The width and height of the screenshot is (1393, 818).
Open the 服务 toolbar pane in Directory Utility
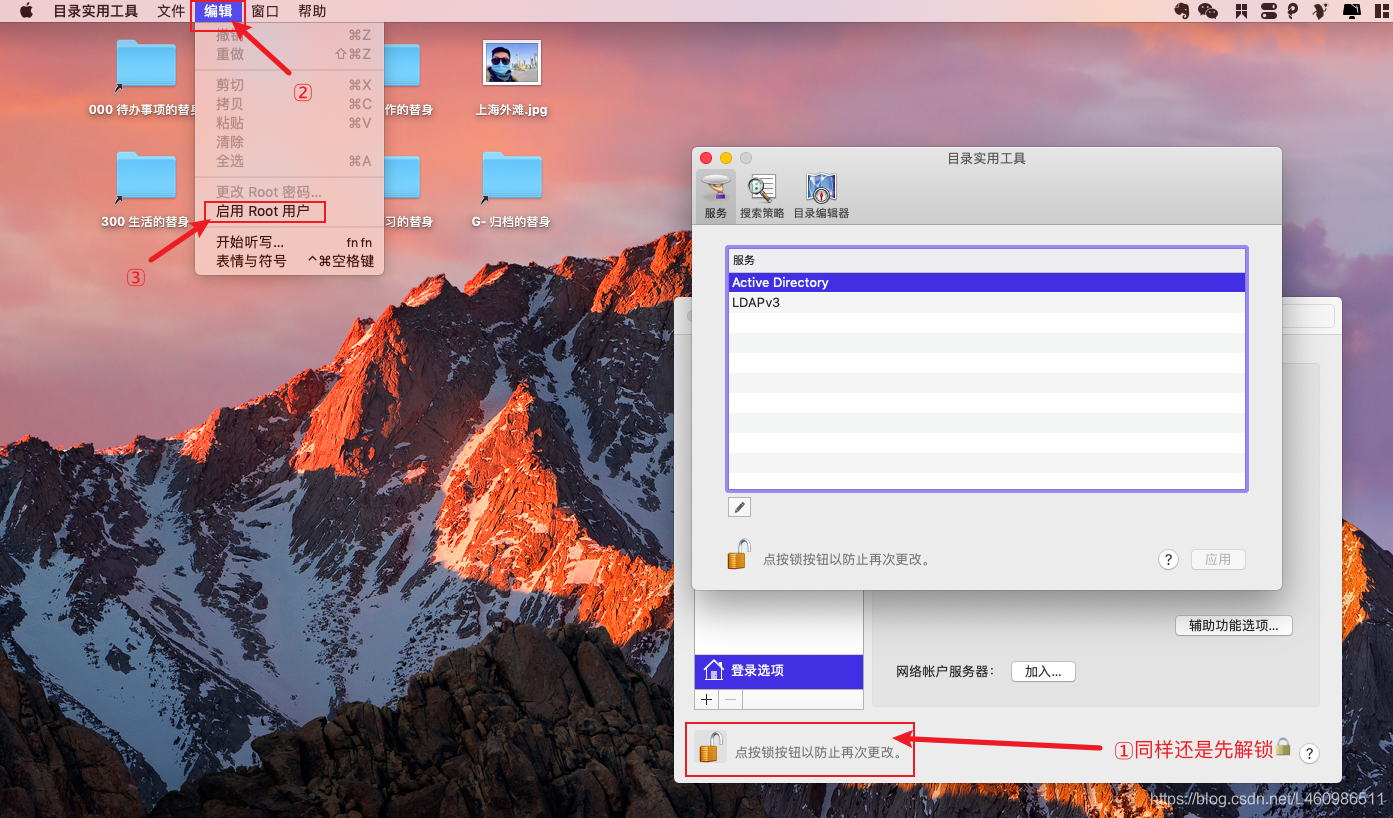point(715,196)
